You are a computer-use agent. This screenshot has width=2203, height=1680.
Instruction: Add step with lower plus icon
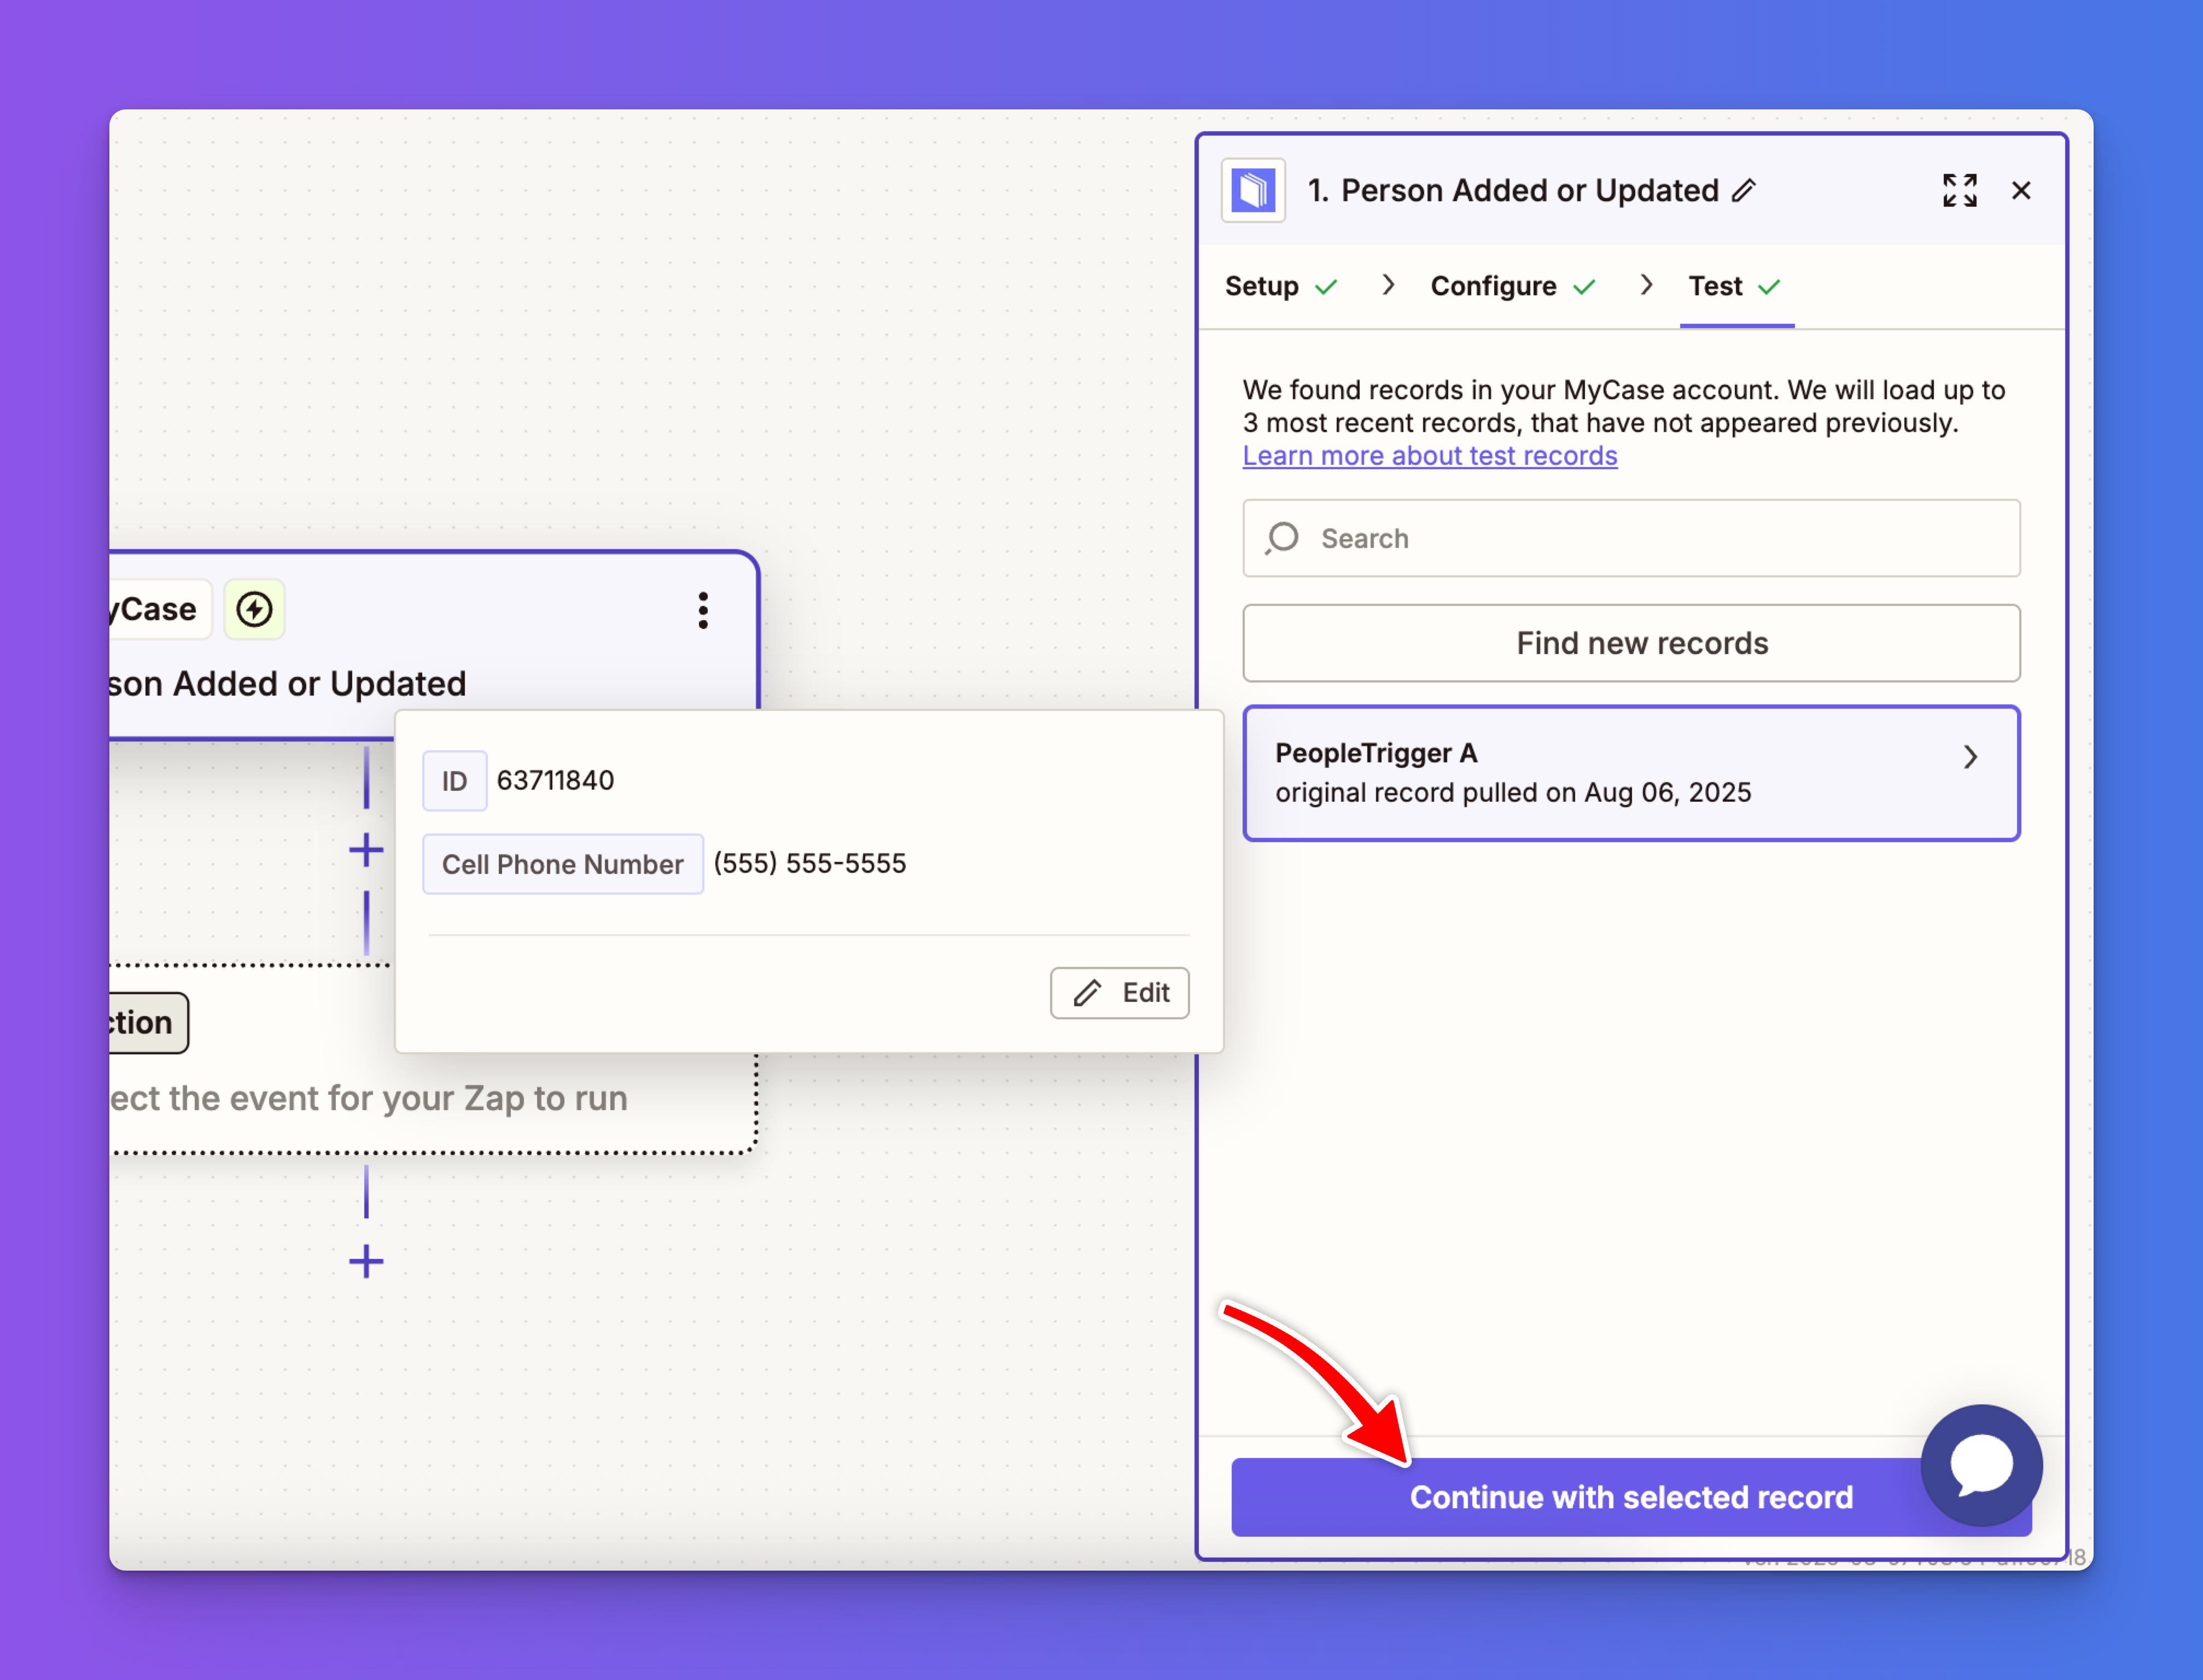pyautogui.click(x=366, y=1262)
